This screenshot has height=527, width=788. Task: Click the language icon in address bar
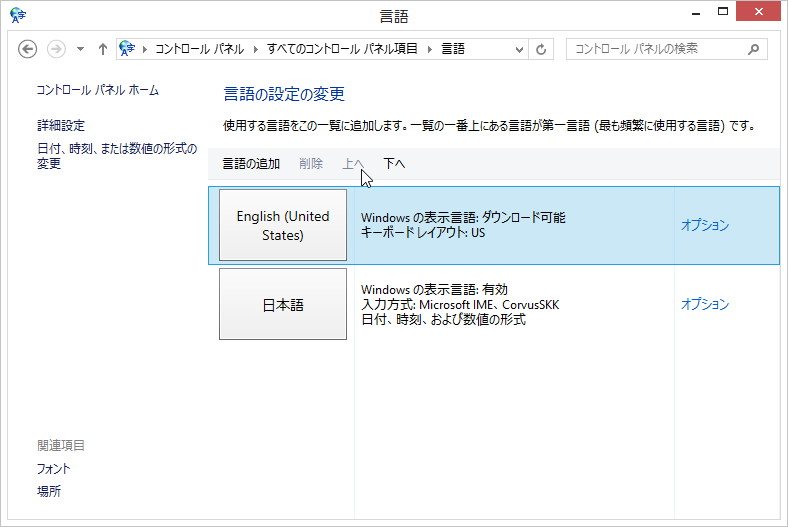[127, 49]
